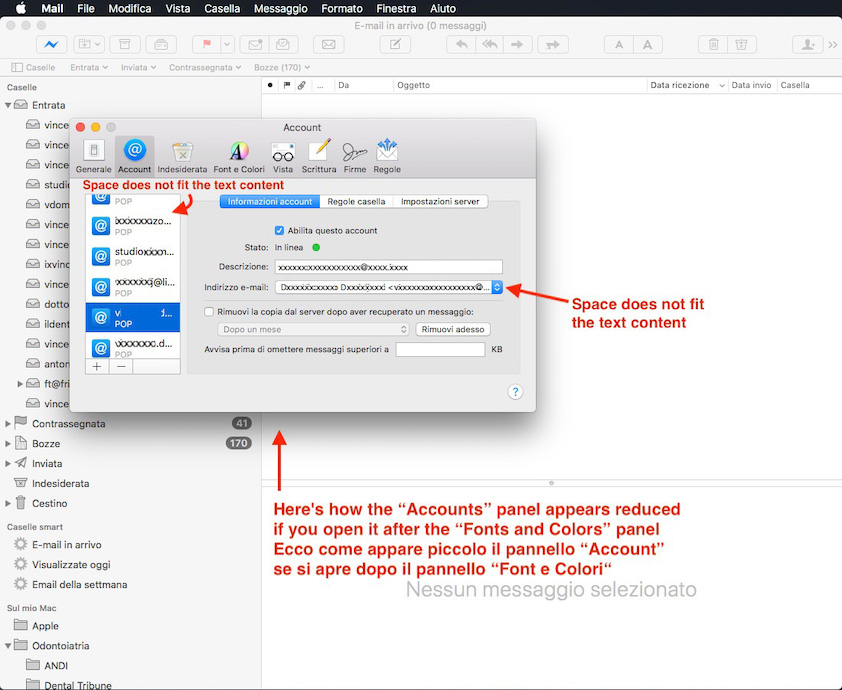Click the forward arrow toolbar icon
Screen dimensions: 842x690
518,45
